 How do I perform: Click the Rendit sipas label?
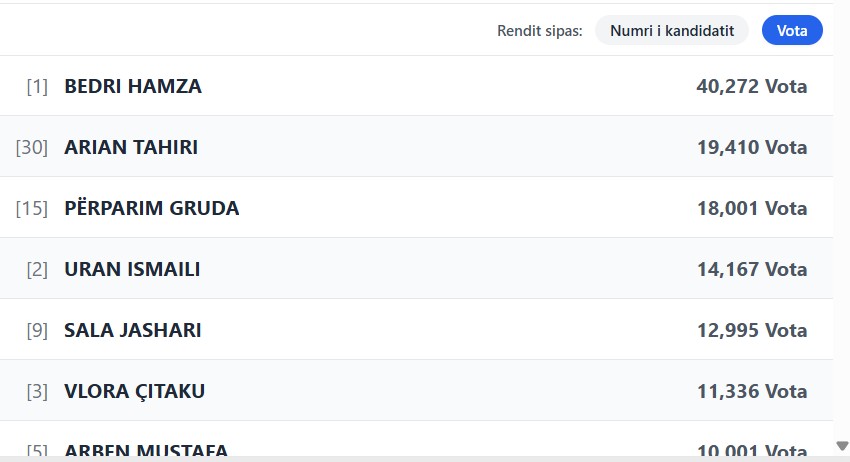(540, 31)
